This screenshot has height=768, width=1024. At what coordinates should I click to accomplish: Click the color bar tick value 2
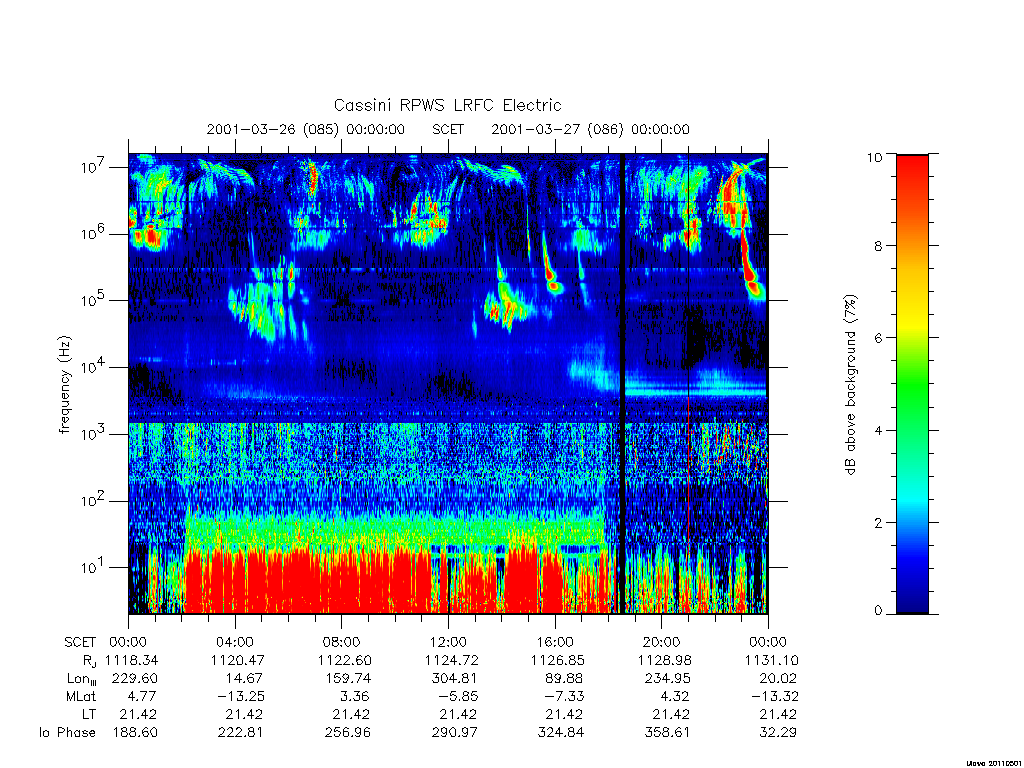point(878,522)
